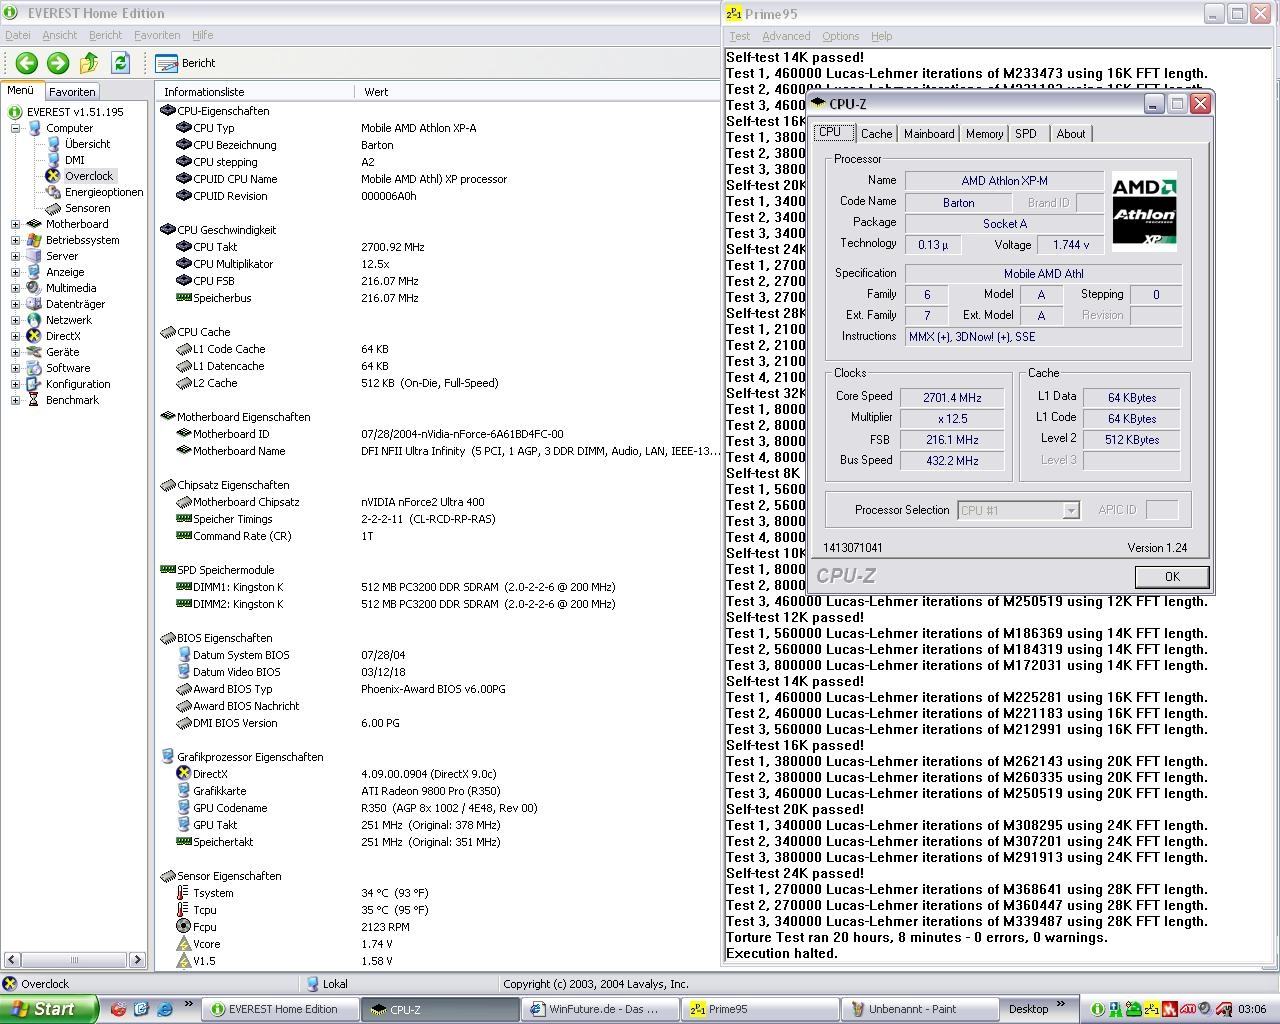
Task: Click the Benchmark tree item icon
Action: click(35, 400)
